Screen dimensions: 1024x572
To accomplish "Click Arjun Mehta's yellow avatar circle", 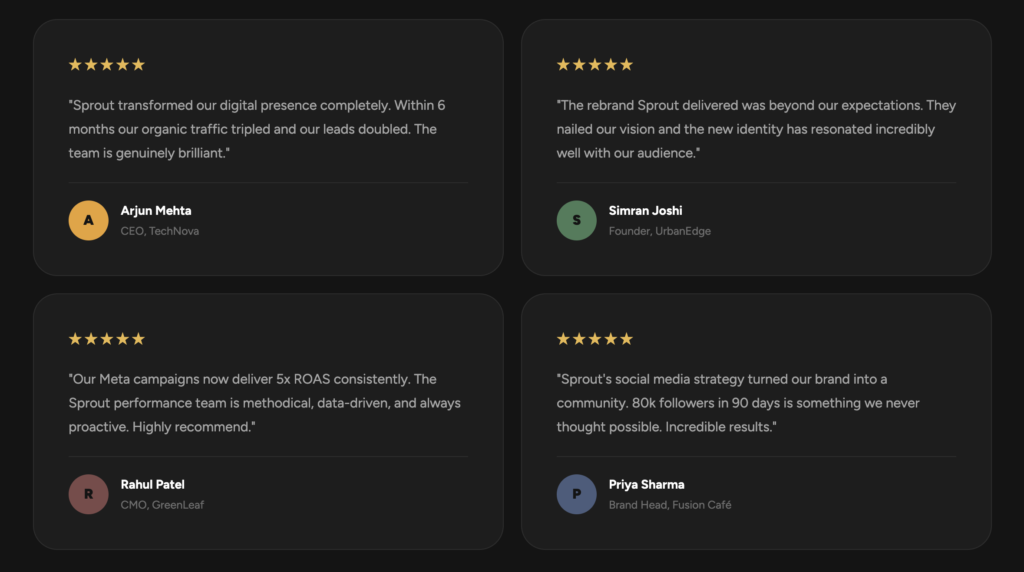I will 88,220.
